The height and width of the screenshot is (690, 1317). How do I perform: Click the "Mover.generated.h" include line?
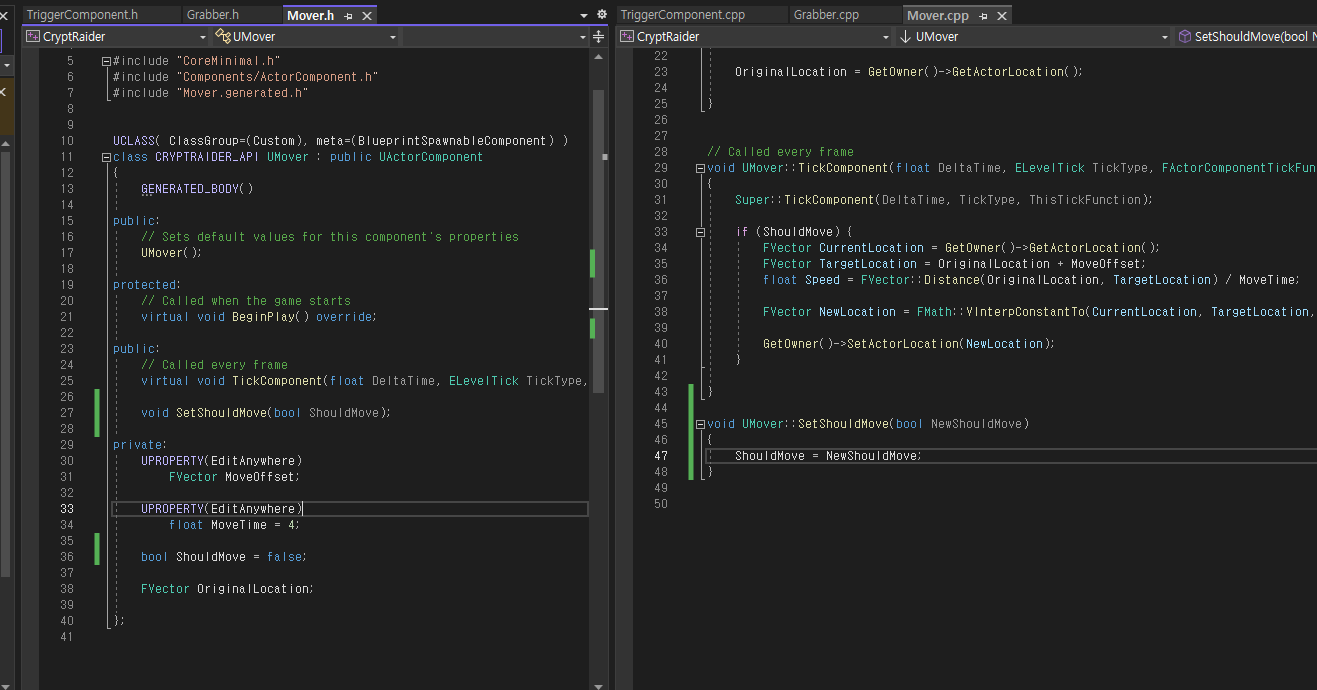(210, 93)
